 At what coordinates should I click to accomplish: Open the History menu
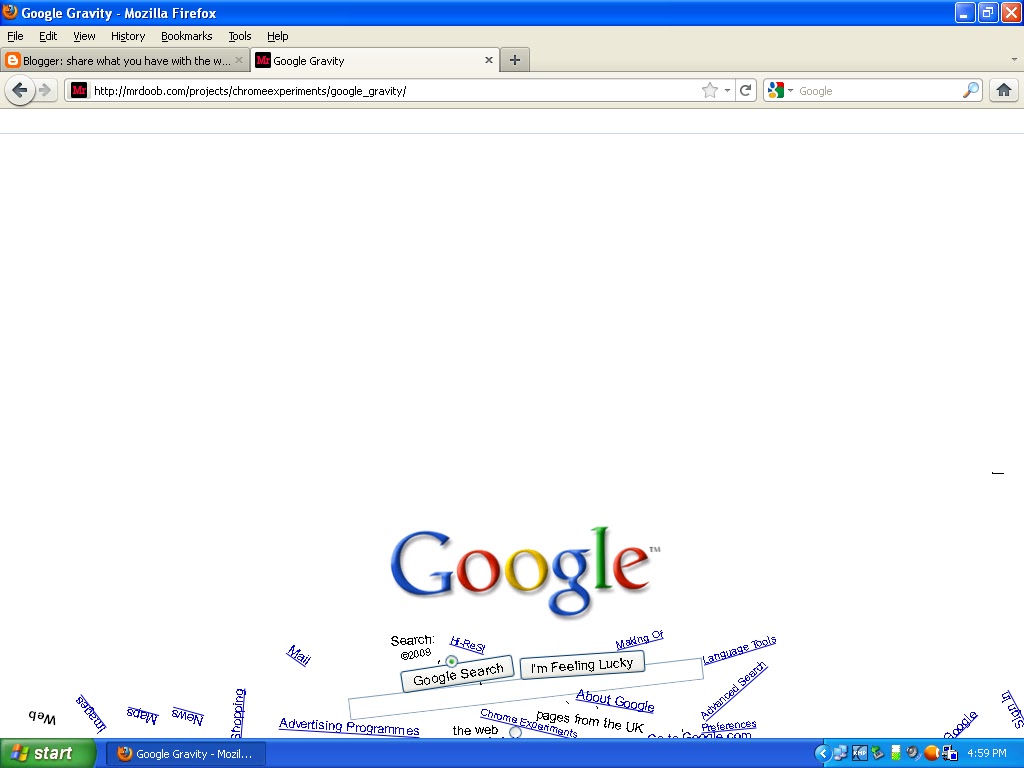(127, 36)
